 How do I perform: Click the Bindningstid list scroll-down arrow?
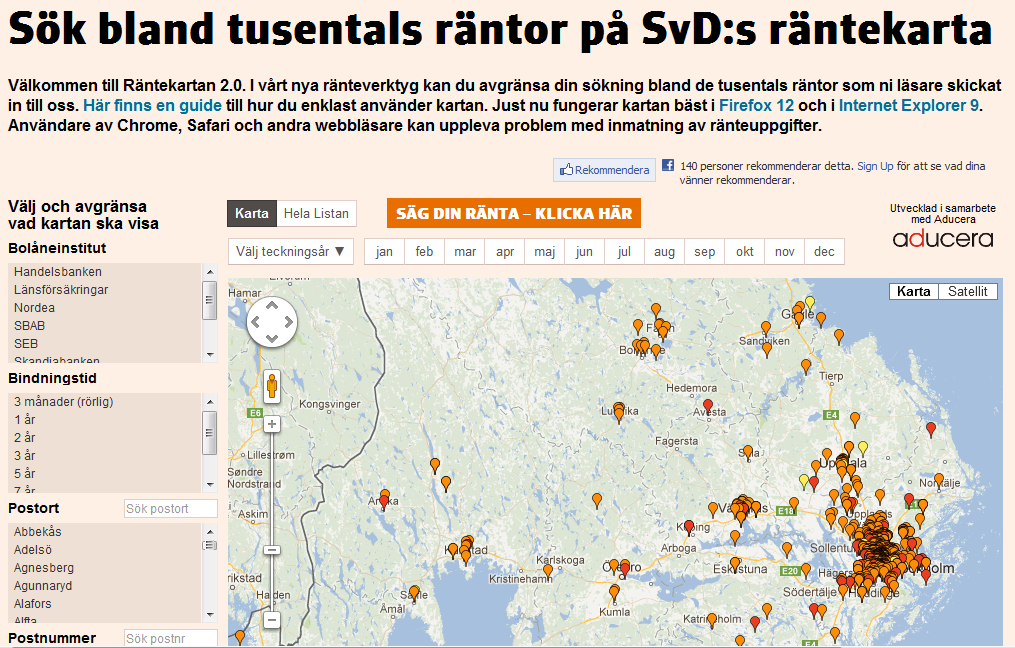[210, 484]
